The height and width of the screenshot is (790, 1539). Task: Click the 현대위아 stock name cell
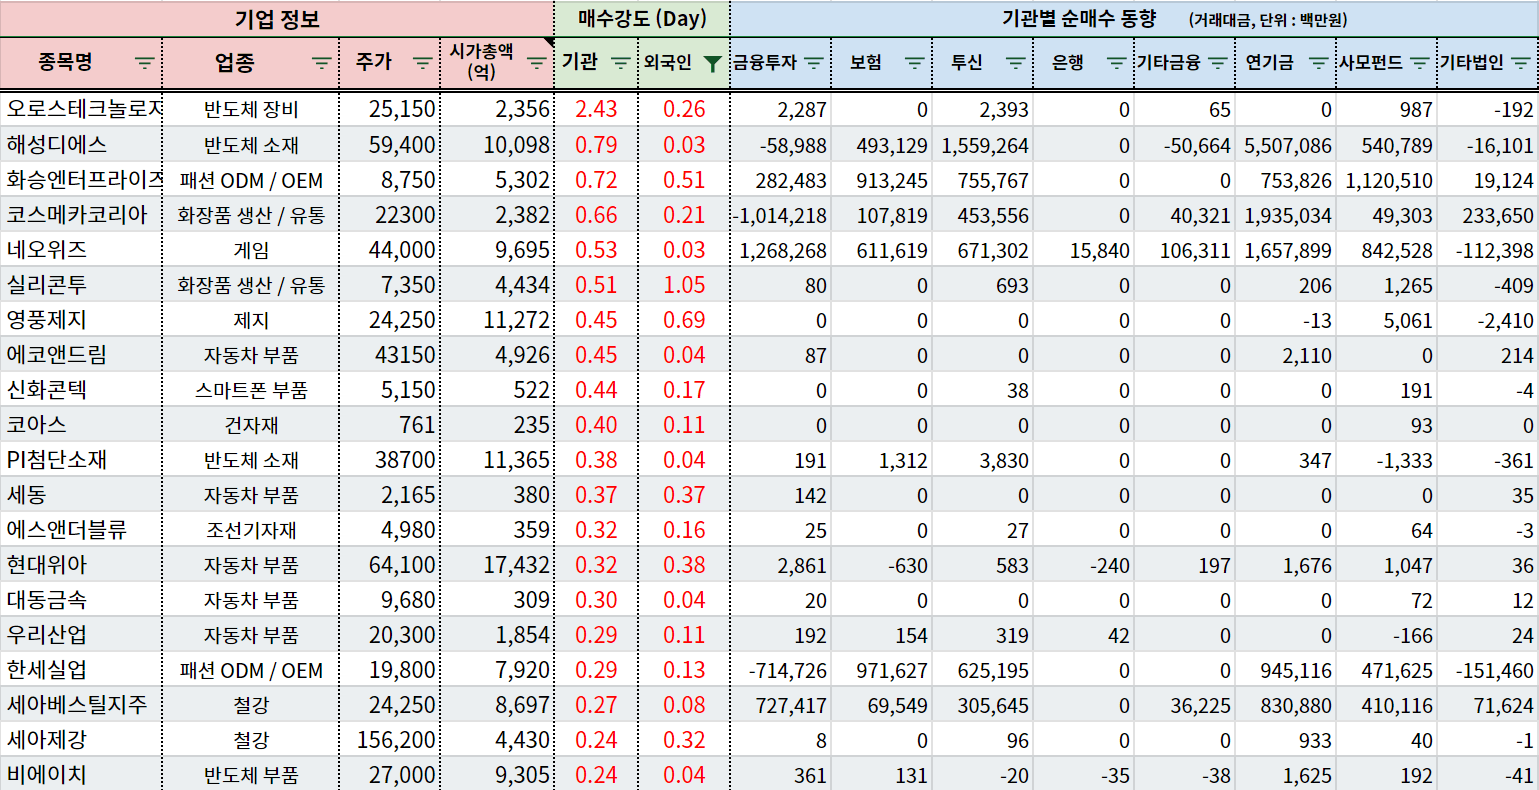coord(81,564)
